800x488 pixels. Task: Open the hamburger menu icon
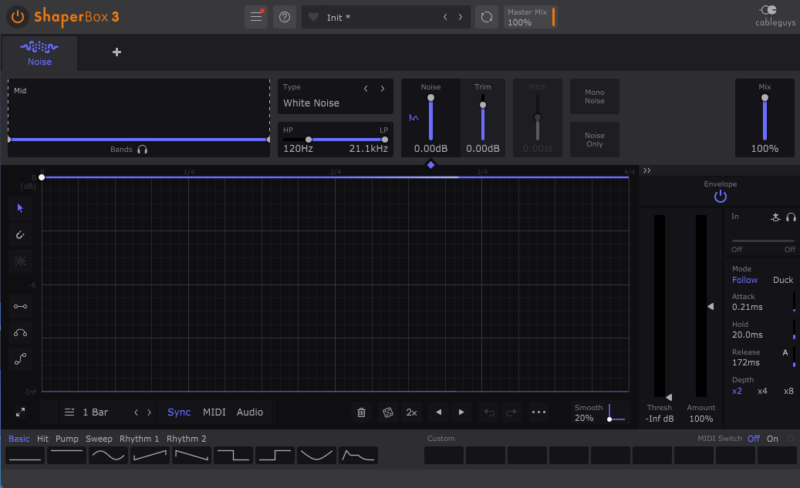pos(256,17)
